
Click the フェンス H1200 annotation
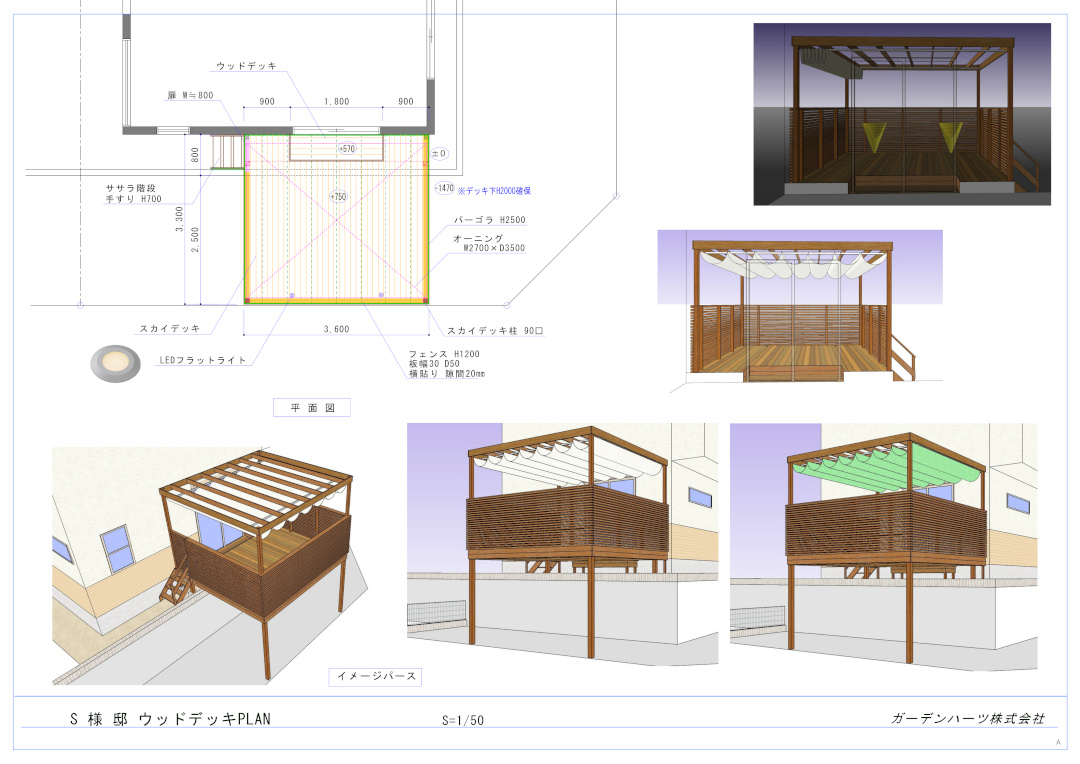tap(444, 354)
